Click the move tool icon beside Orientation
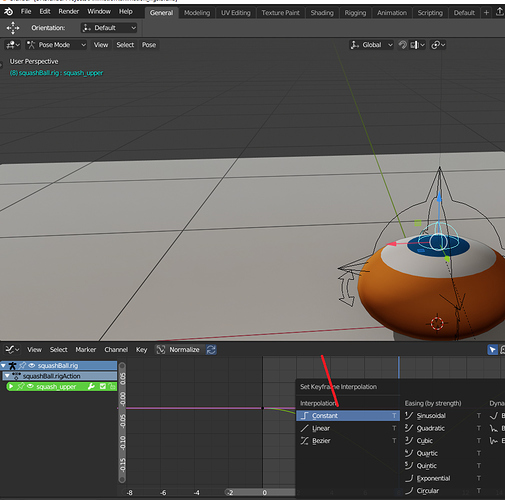Image resolution: width=505 pixels, height=500 pixels. click(13, 28)
